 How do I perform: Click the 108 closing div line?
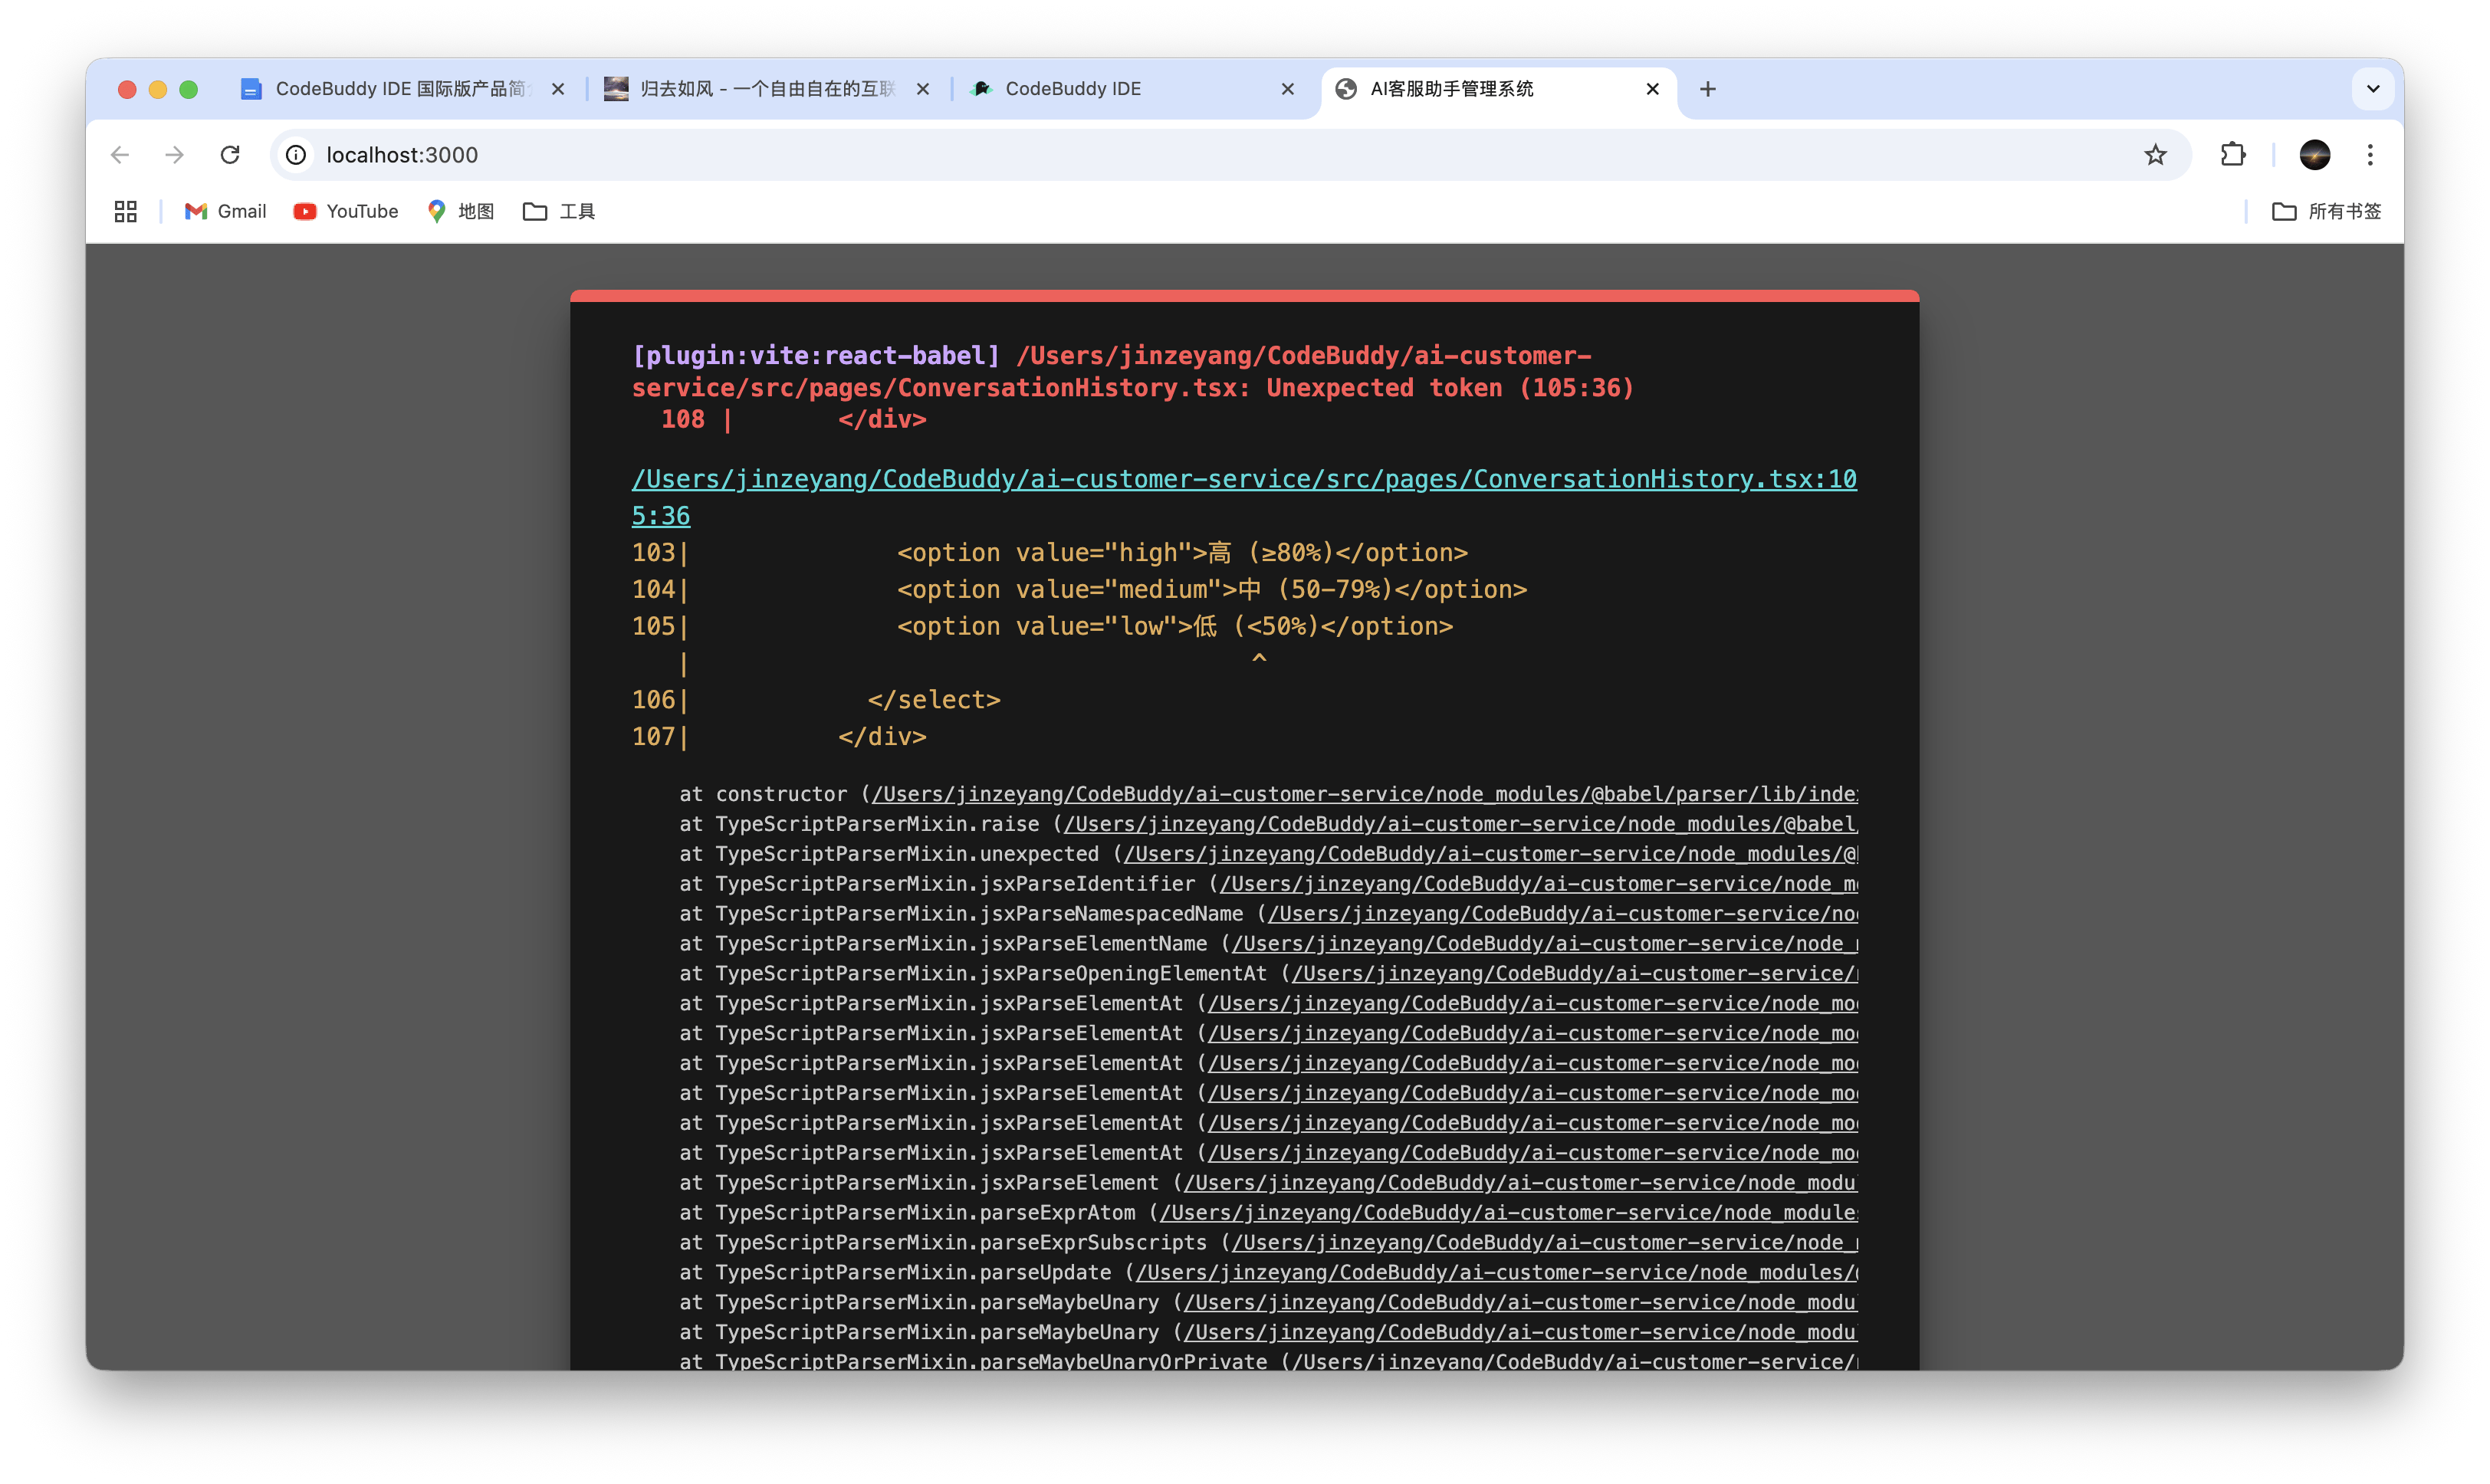[x=794, y=420]
